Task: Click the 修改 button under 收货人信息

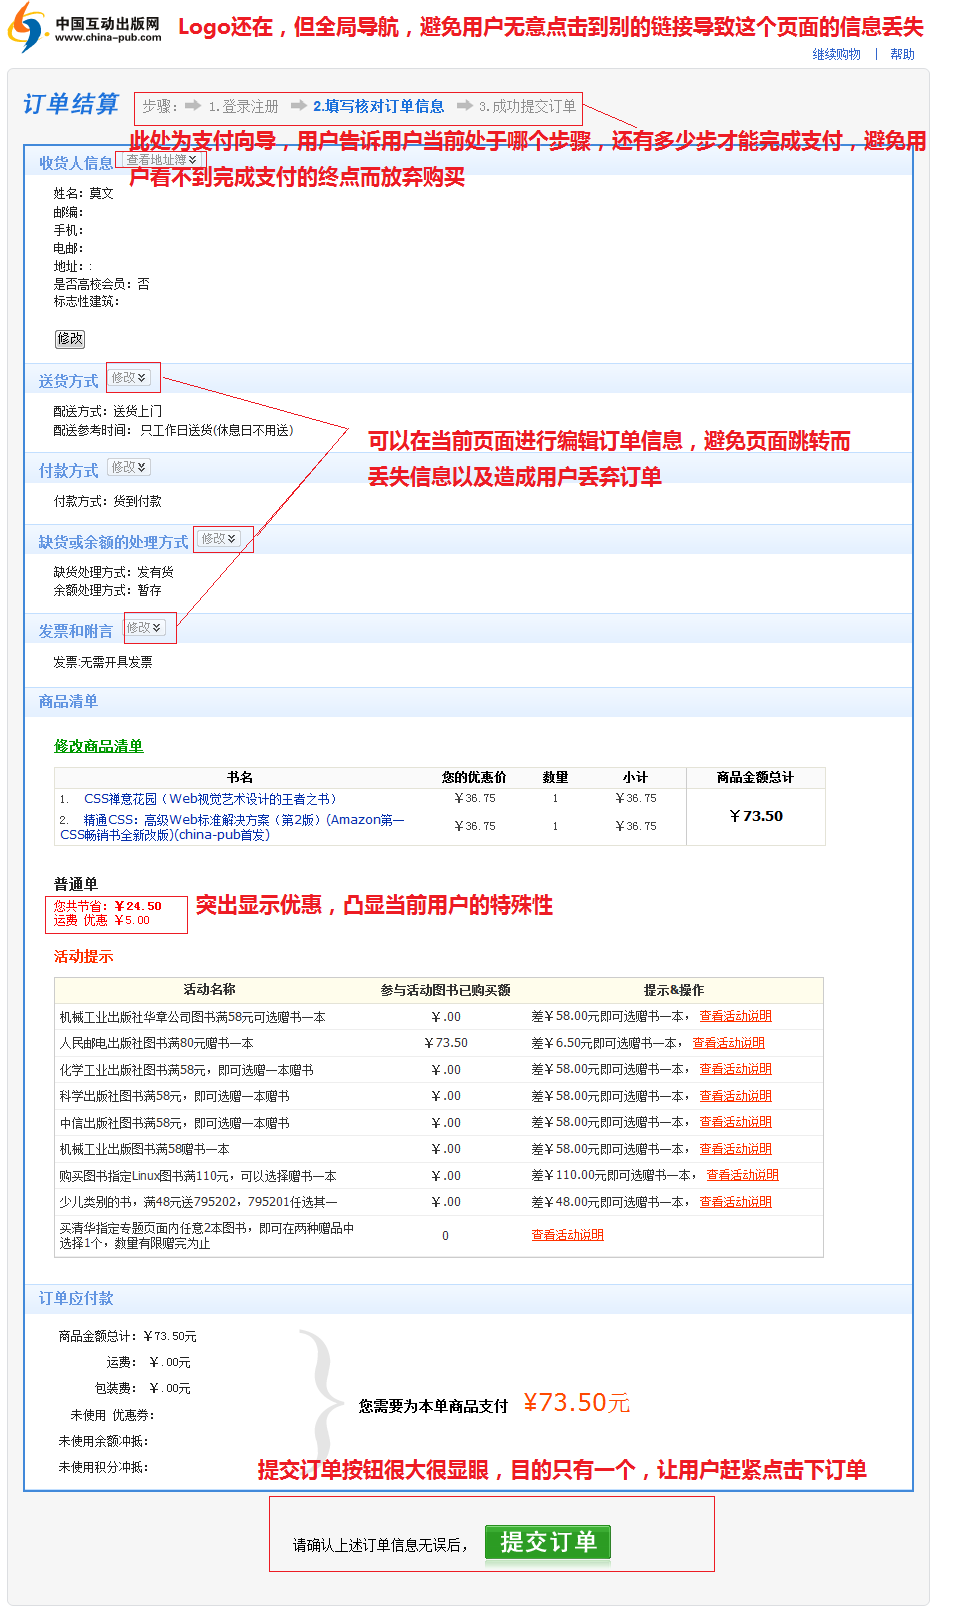Action: pyautogui.click(x=70, y=339)
